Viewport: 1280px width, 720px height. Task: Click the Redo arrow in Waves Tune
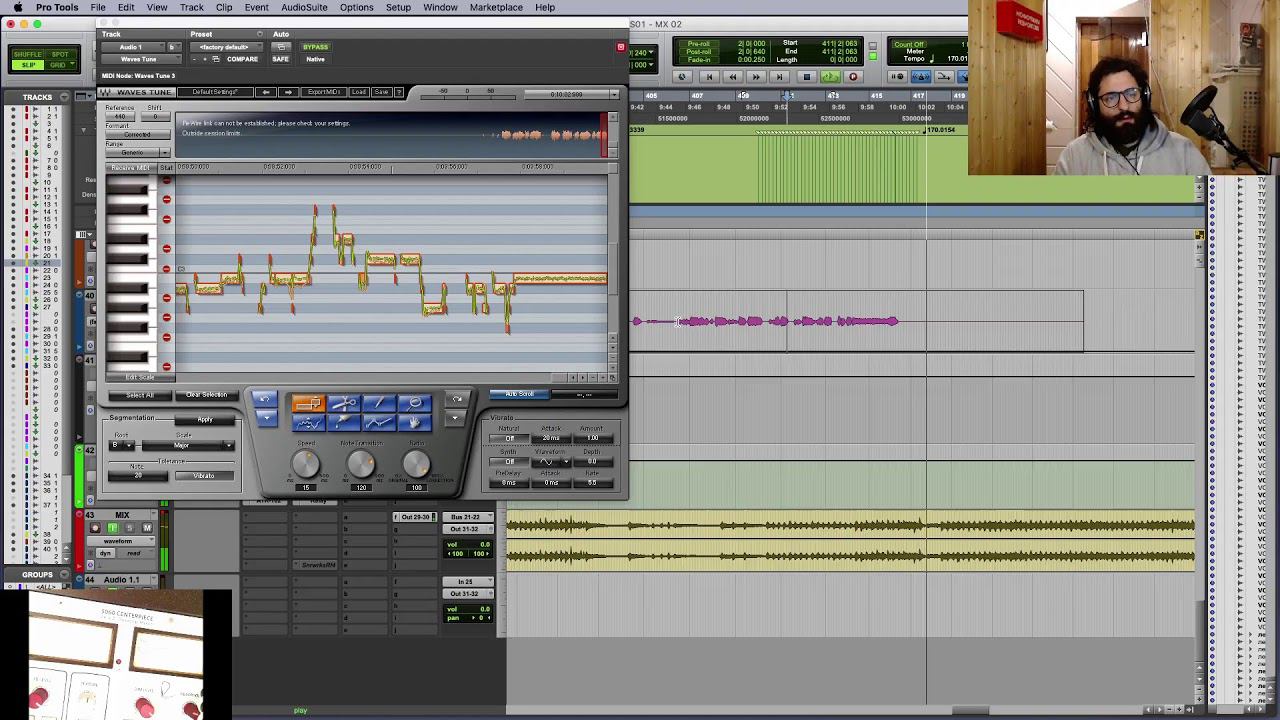point(457,400)
